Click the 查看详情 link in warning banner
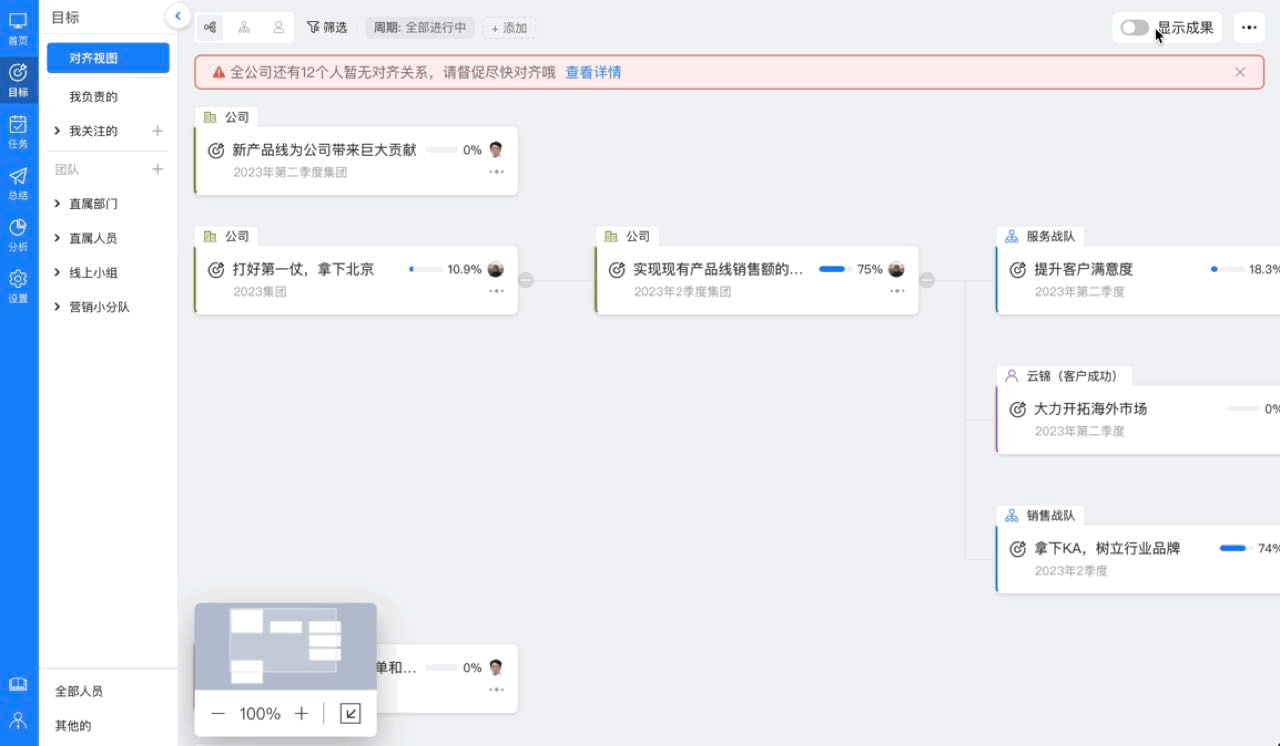Image resolution: width=1280 pixels, height=746 pixels. click(593, 72)
